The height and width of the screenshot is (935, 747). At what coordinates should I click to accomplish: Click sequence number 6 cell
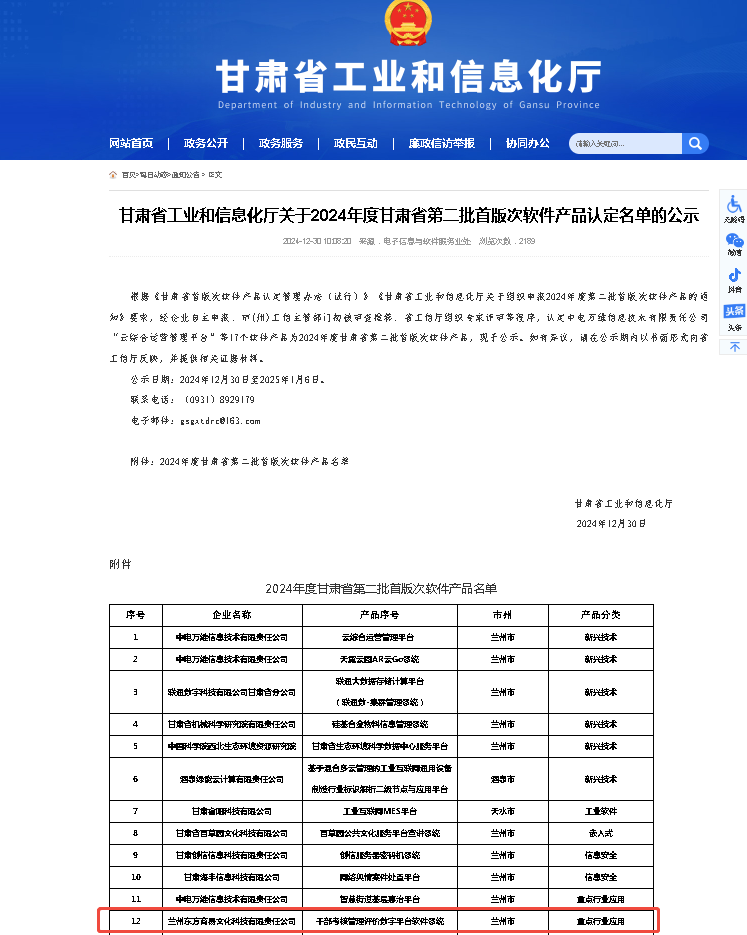click(135, 779)
